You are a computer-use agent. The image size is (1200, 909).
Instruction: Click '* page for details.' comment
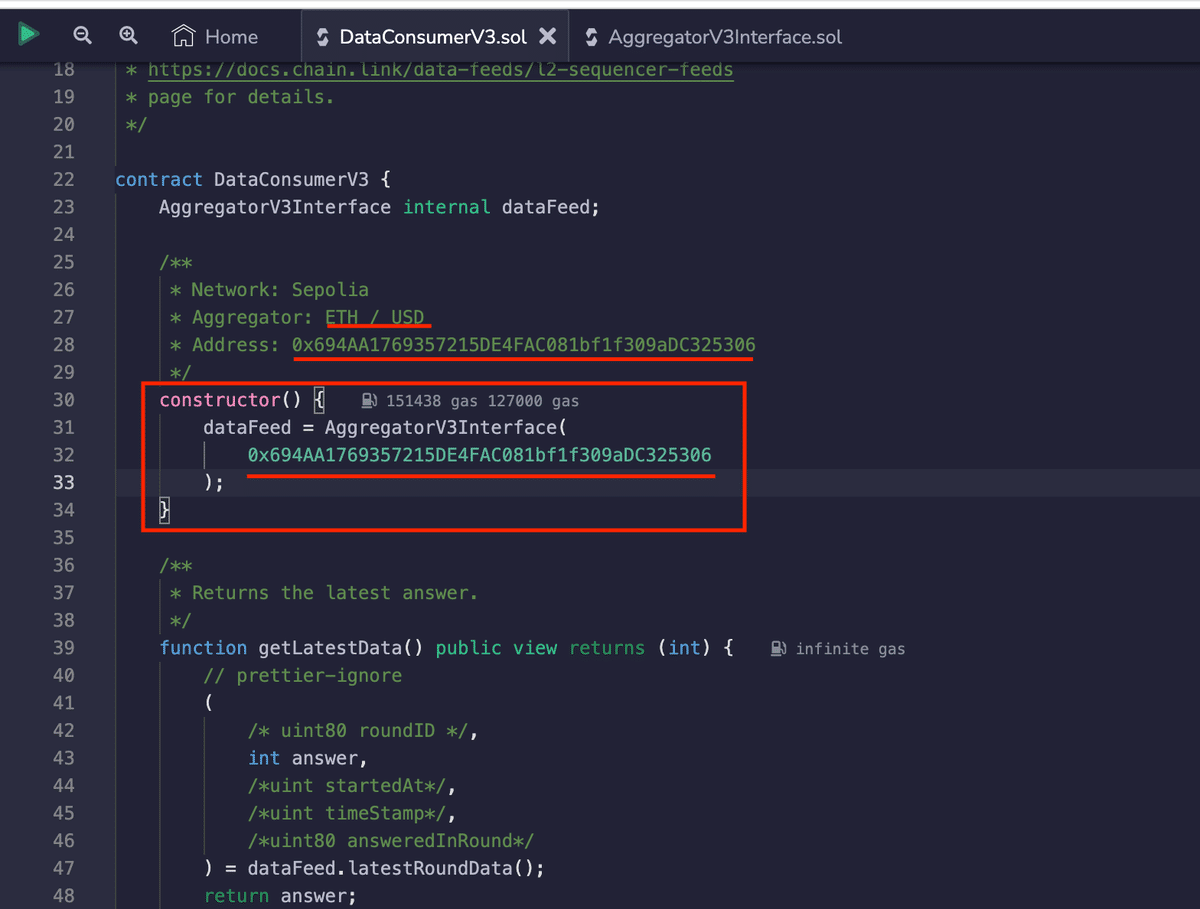click(230, 97)
